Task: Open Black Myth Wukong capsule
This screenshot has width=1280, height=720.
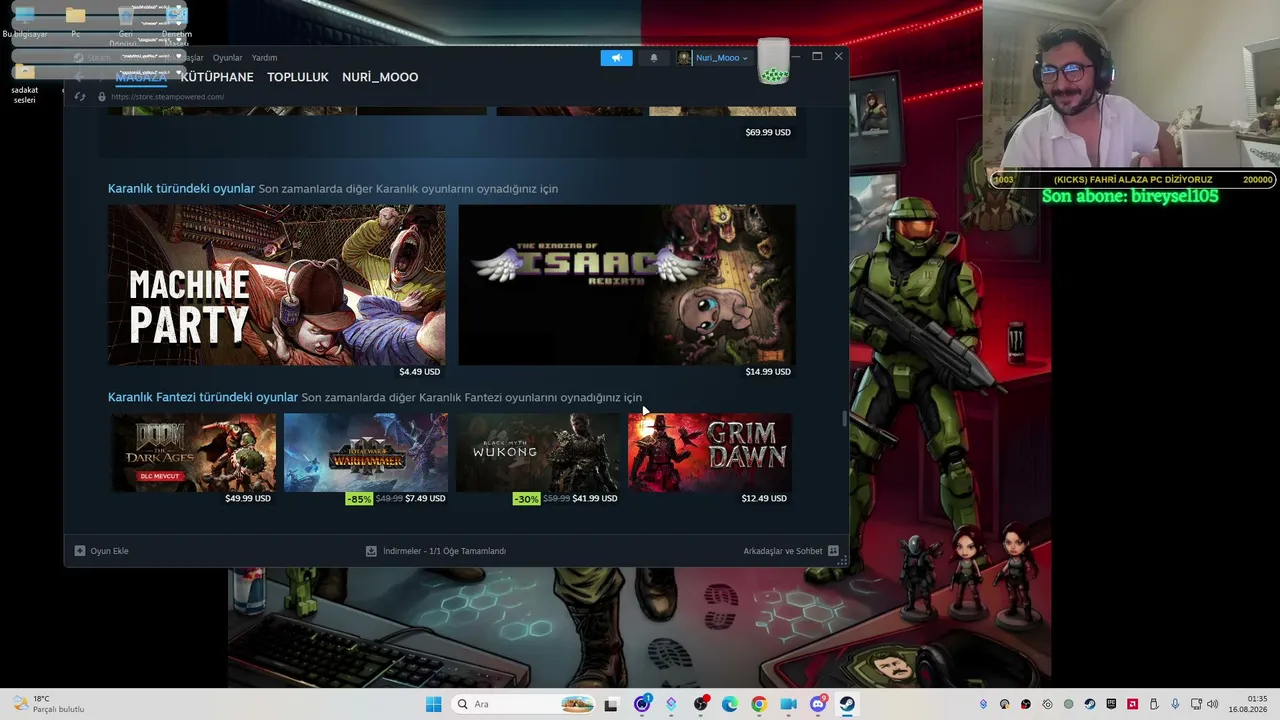Action: 538,452
